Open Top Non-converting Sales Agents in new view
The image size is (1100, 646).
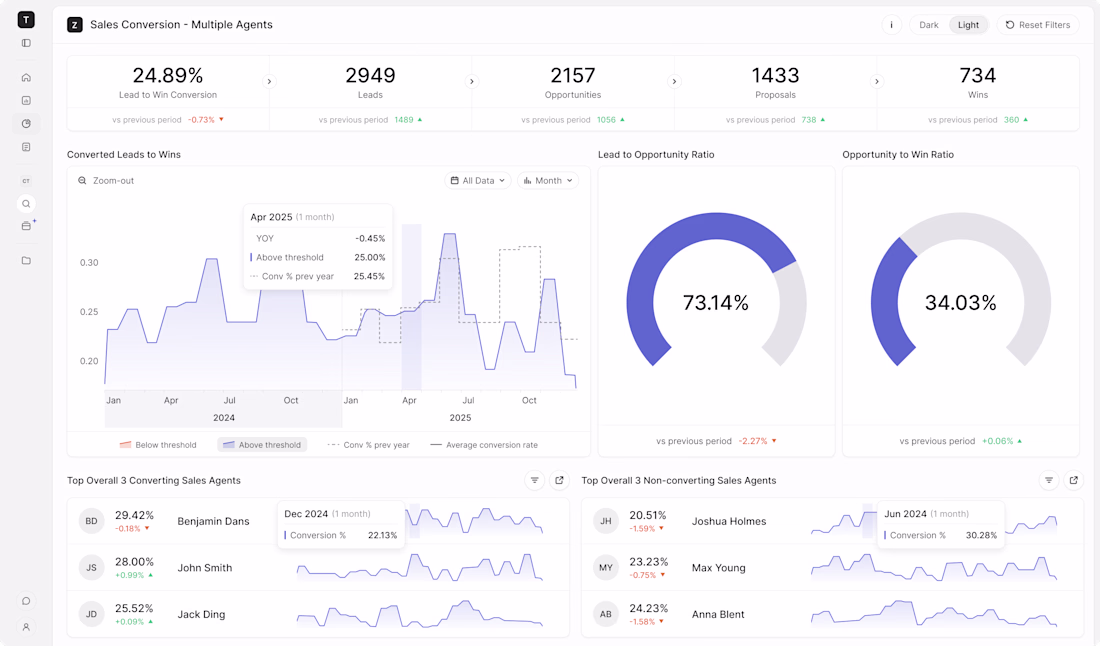(x=1073, y=480)
